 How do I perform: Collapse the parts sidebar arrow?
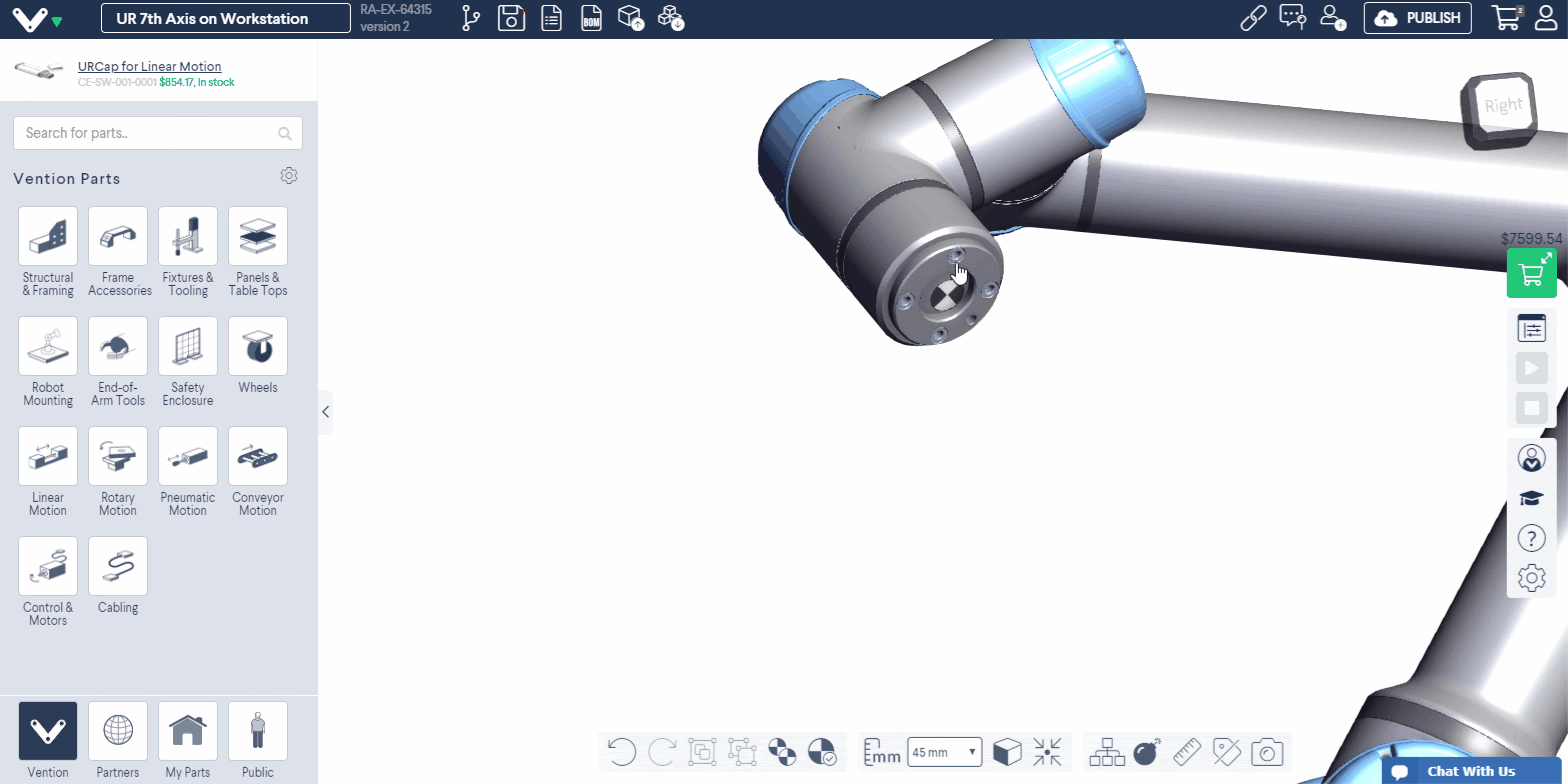(325, 412)
